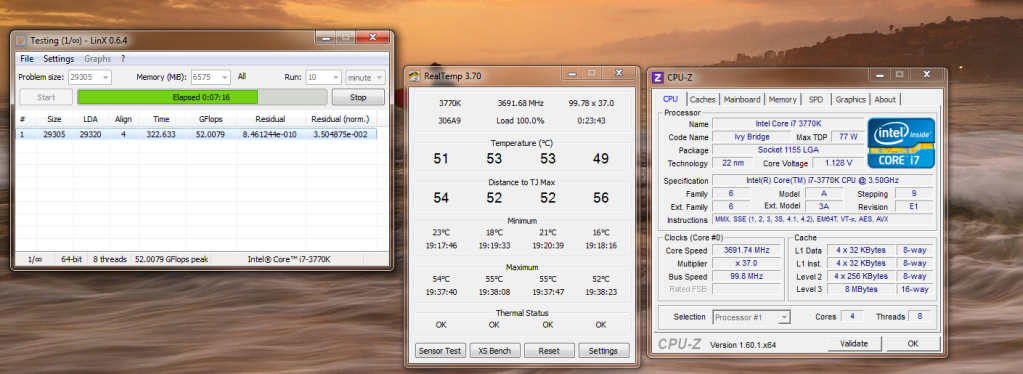The height and width of the screenshot is (374, 1023).
Task: Click the LinX title bar app icon
Action: click(21, 40)
